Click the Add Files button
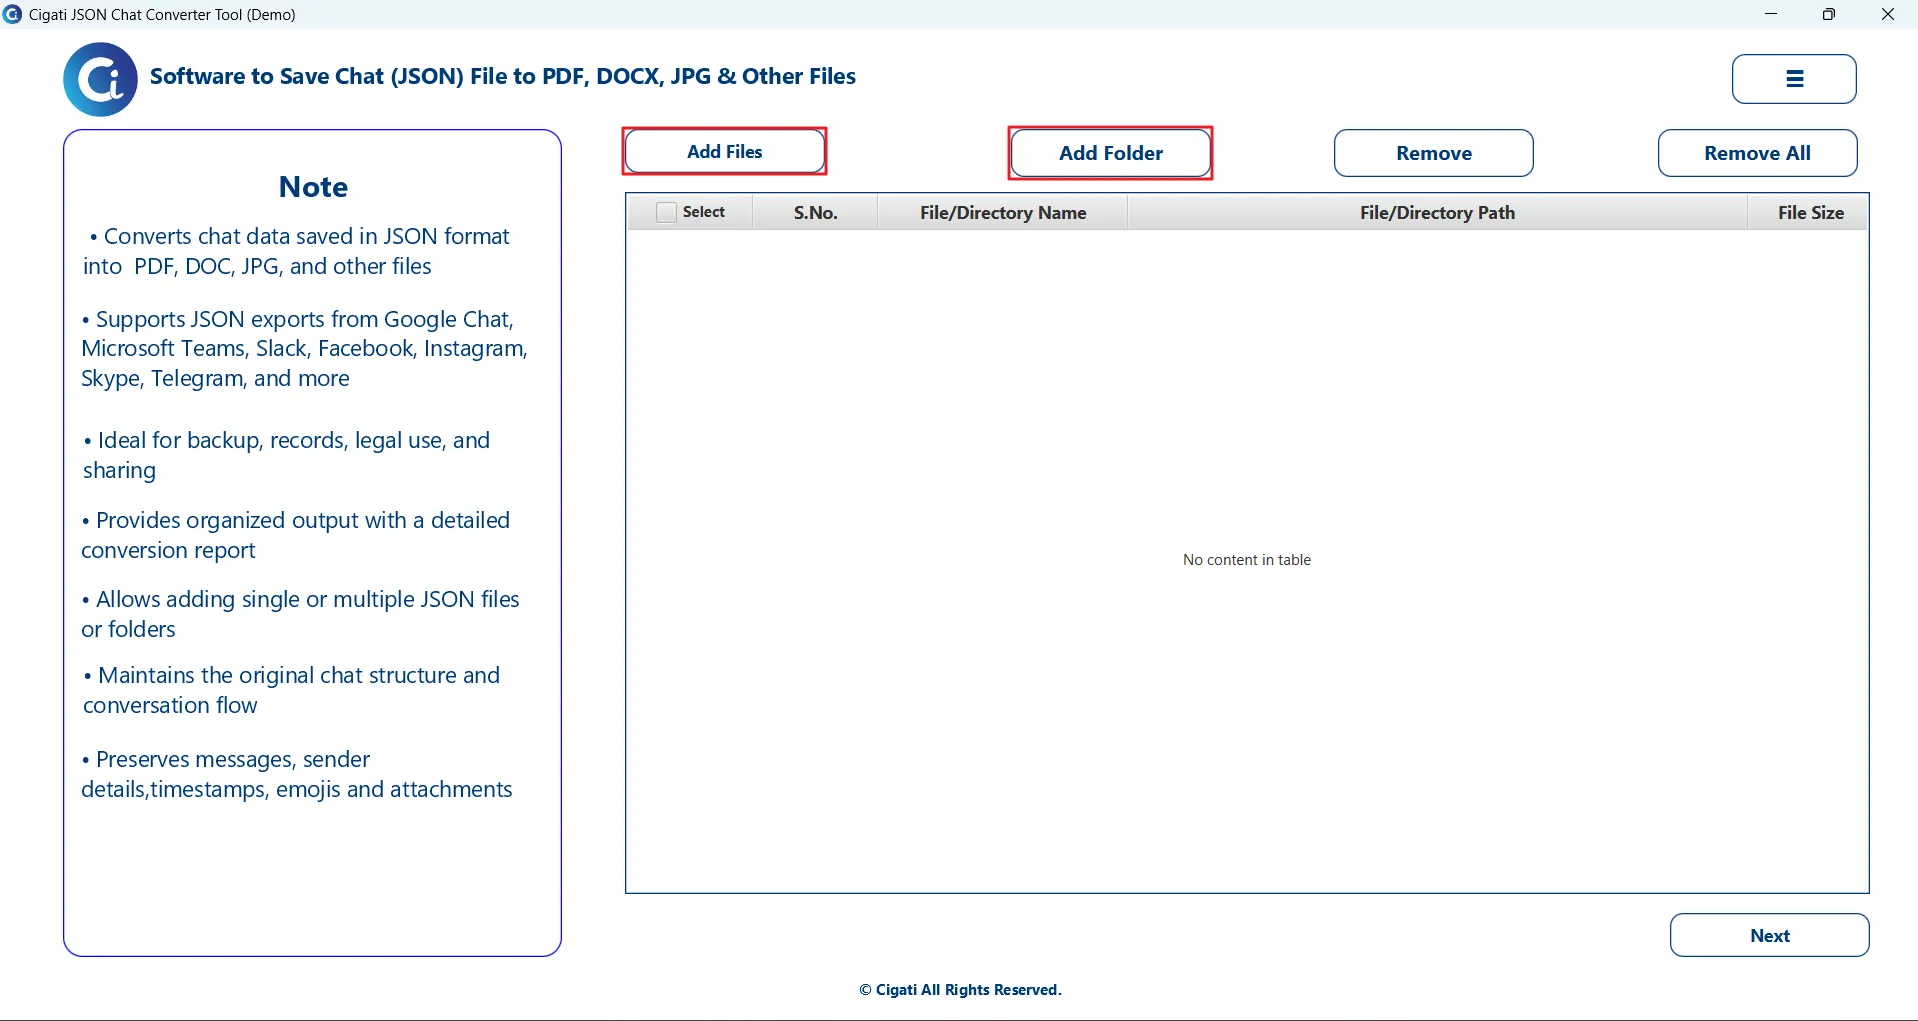The height and width of the screenshot is (1021, 1918). point(725,152)
